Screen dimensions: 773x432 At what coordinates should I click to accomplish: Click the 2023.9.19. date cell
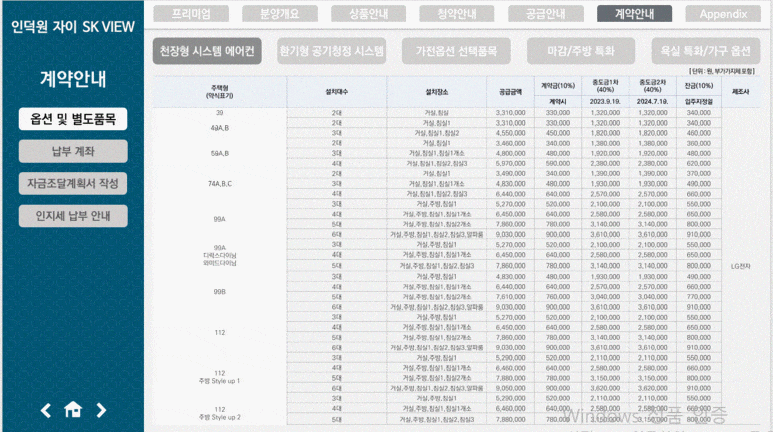pyautogui.click(x=605, y=102)
